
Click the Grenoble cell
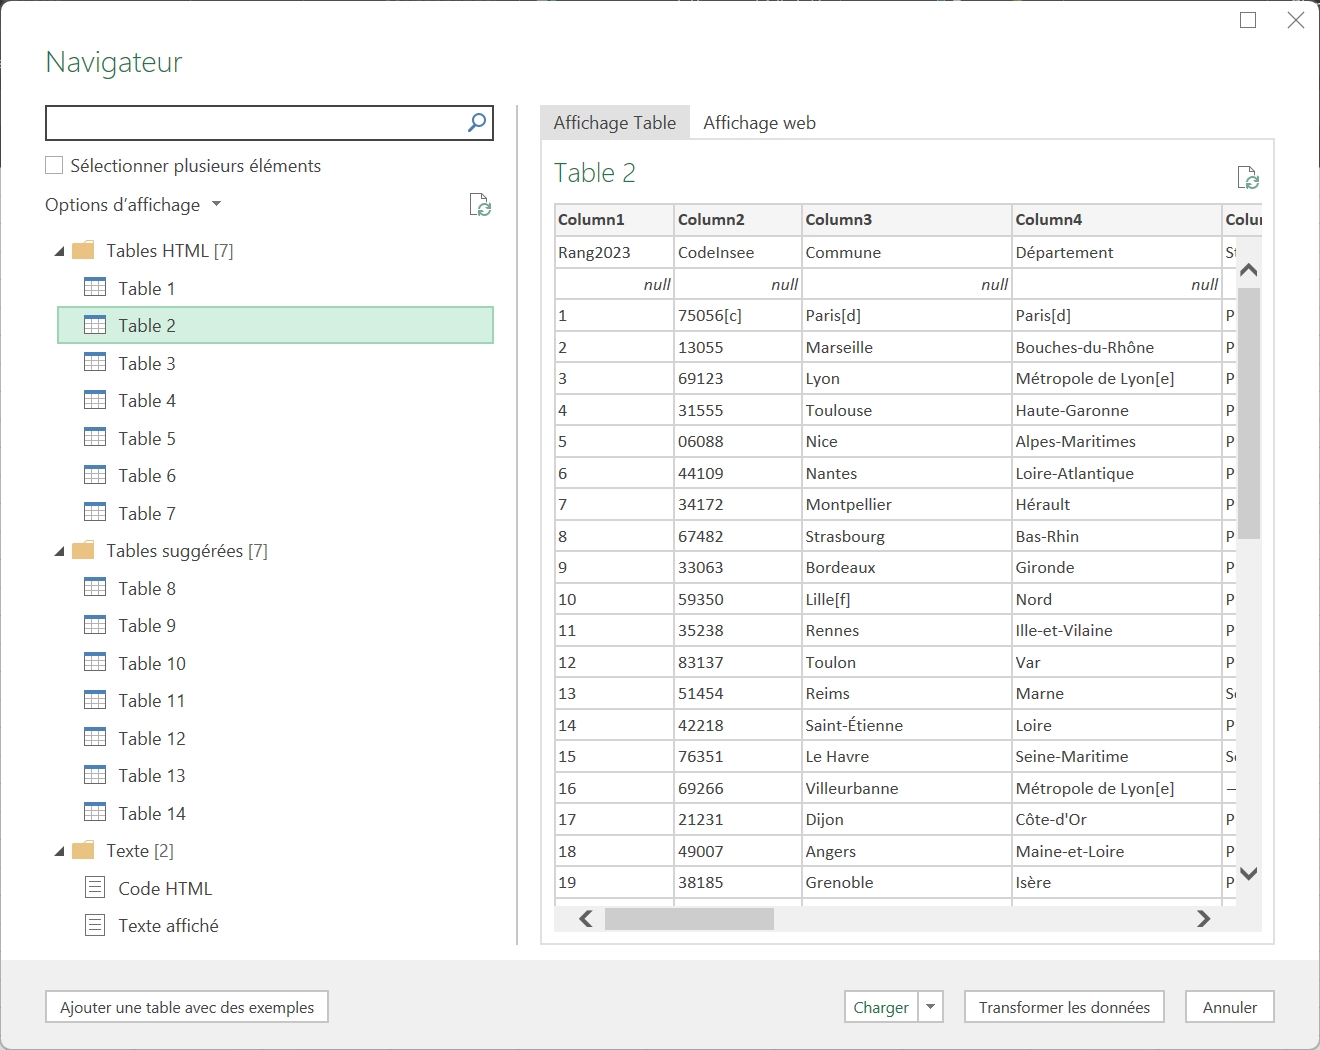906,882
